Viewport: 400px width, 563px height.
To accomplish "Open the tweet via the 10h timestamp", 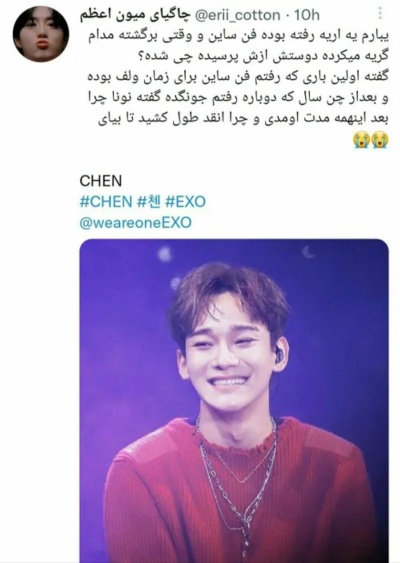I will click(307, 15).
